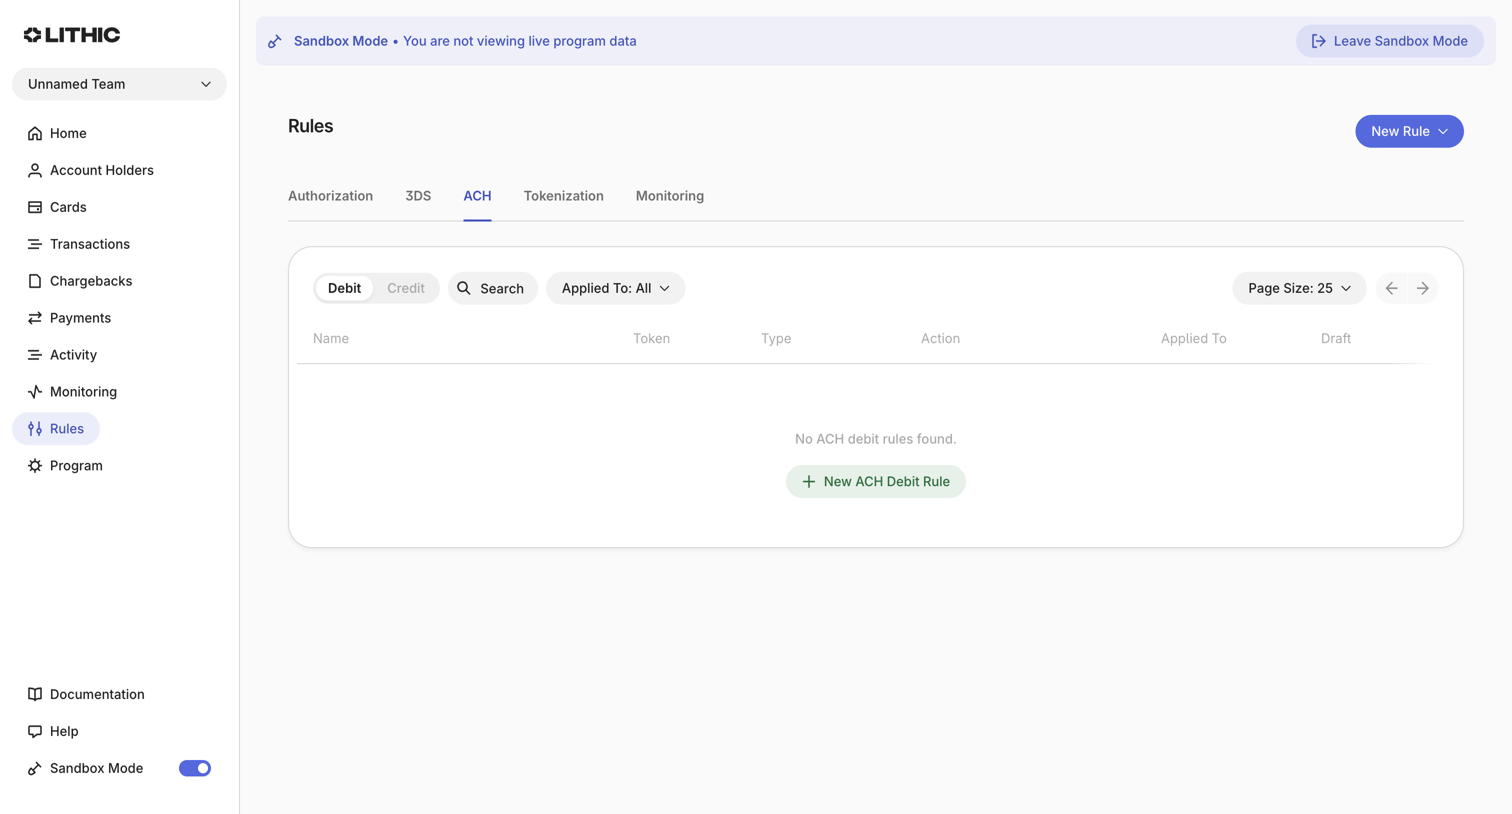The width and height of the screenshot is (1512, 814).
Task: Open the 3DS tab
Action: pos(418,196)
